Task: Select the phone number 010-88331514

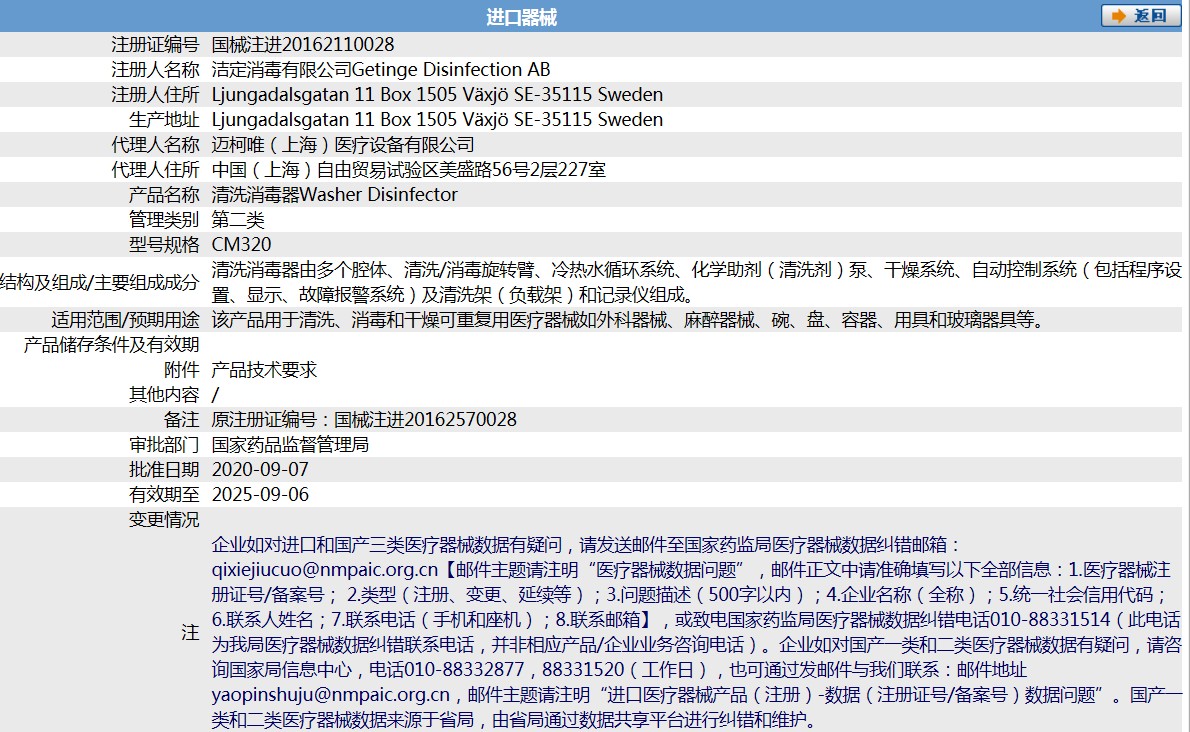Action: (x=1050, y=620)
